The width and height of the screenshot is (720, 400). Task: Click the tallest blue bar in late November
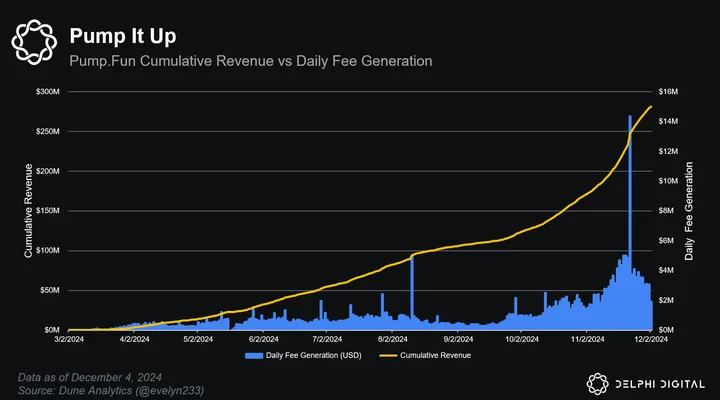(x=630, y=222)
